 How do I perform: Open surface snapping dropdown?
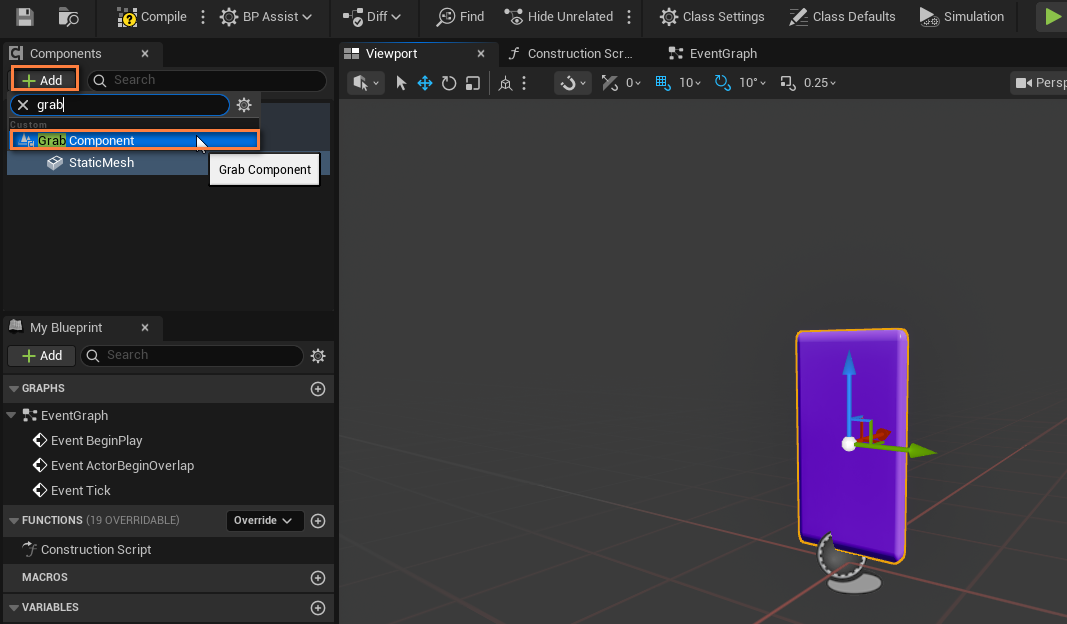pyautogui.click(x=572, y=82)
